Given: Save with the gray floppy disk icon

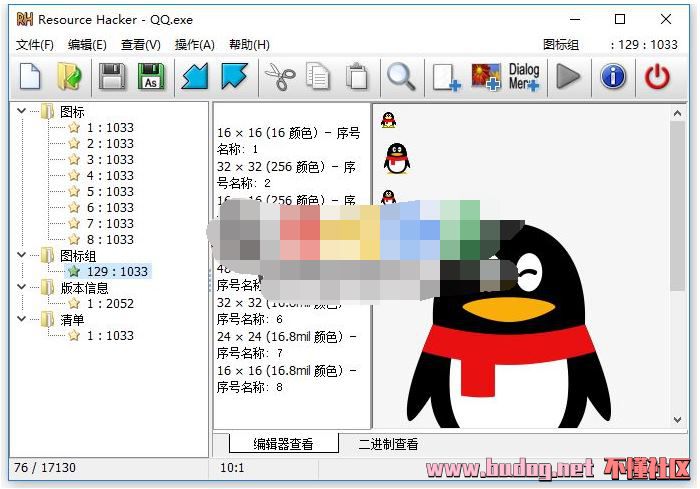Looking at the screenshot, I should point(112,77).
